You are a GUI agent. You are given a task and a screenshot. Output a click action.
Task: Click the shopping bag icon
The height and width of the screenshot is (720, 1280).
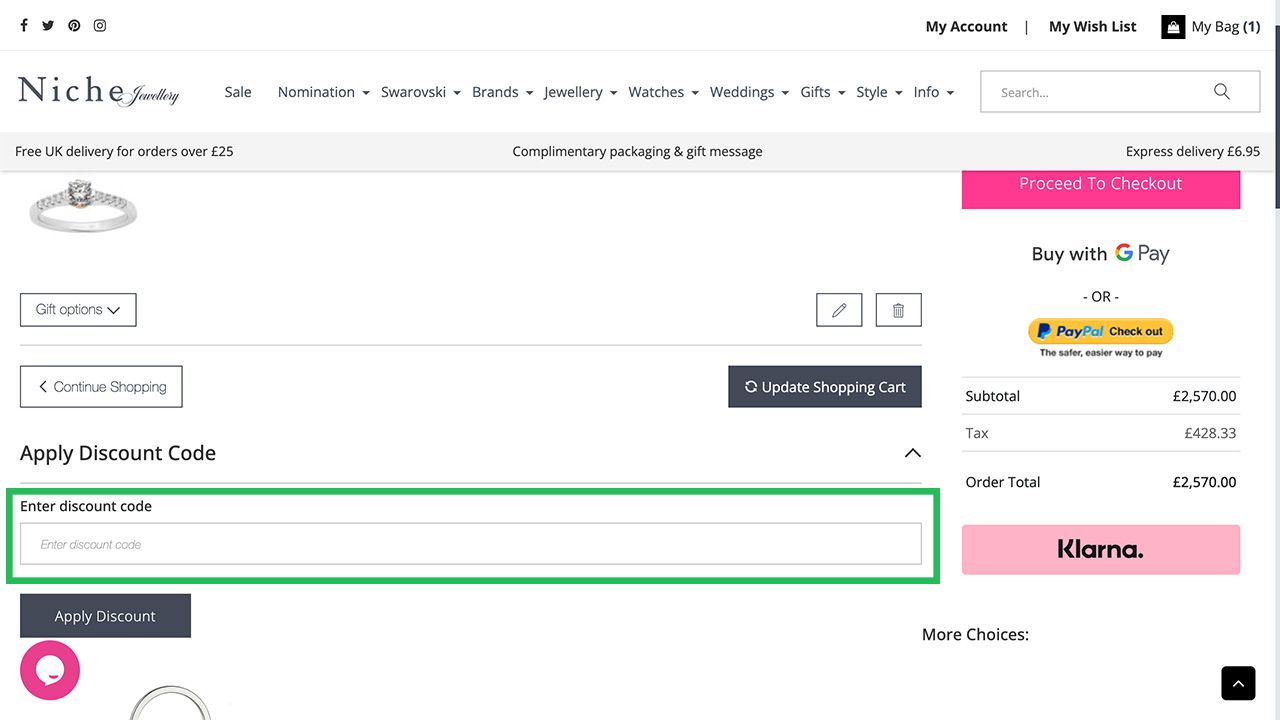pos(1173,27)
